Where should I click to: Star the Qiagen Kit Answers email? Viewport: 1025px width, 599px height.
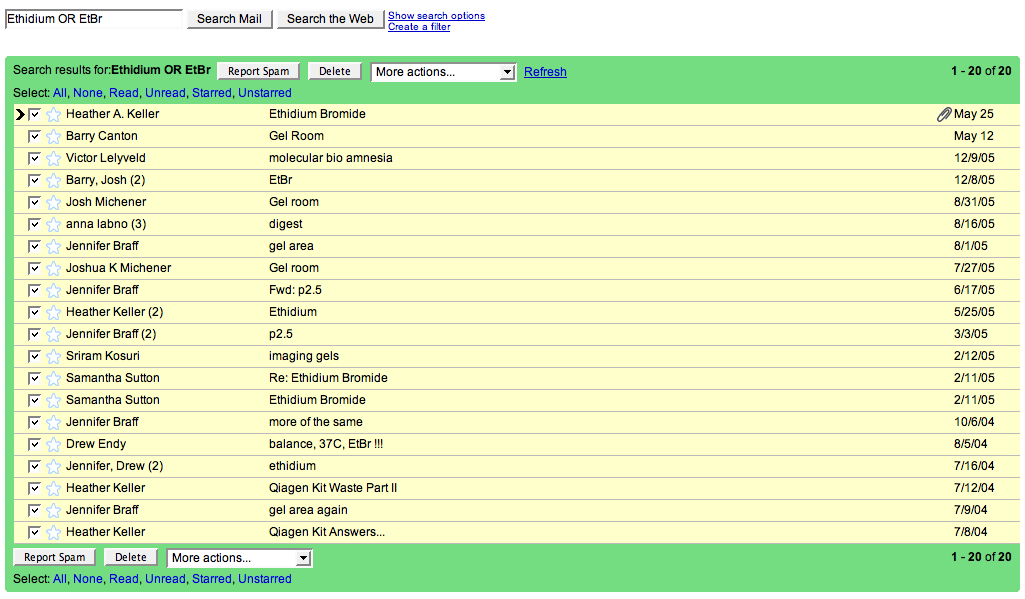click(x=53, y=532)
